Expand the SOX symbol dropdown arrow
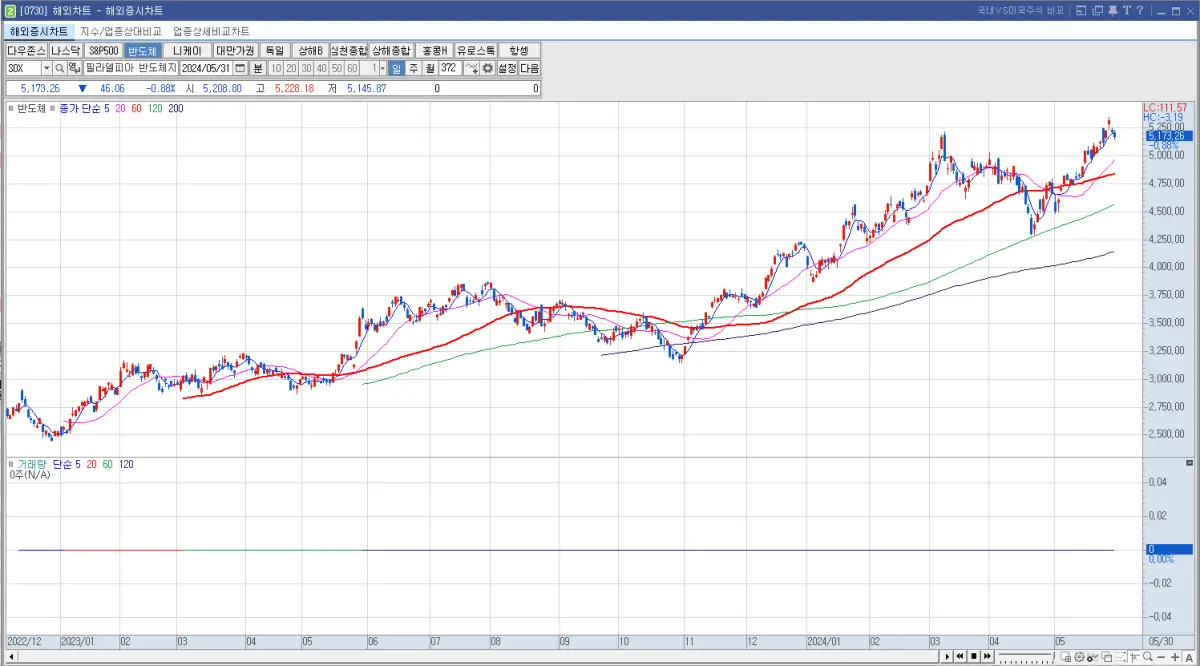The height and width of the screenshot is (666, 1200). tap(47, 68)
